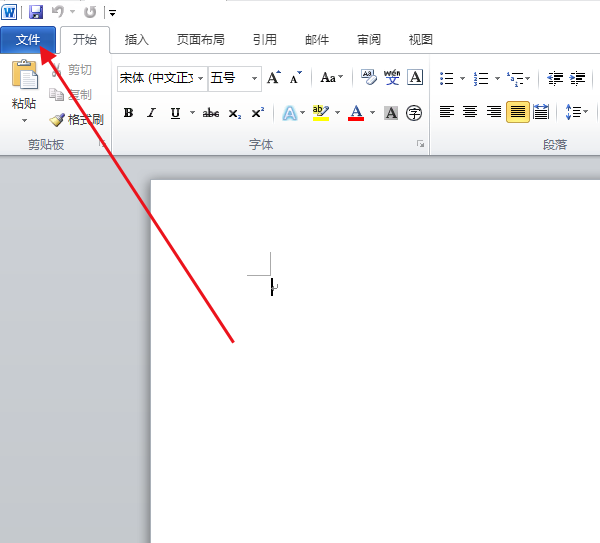Open the font size dropdown arrow
This screenshot has width=600, height=543.
(254, 78)
